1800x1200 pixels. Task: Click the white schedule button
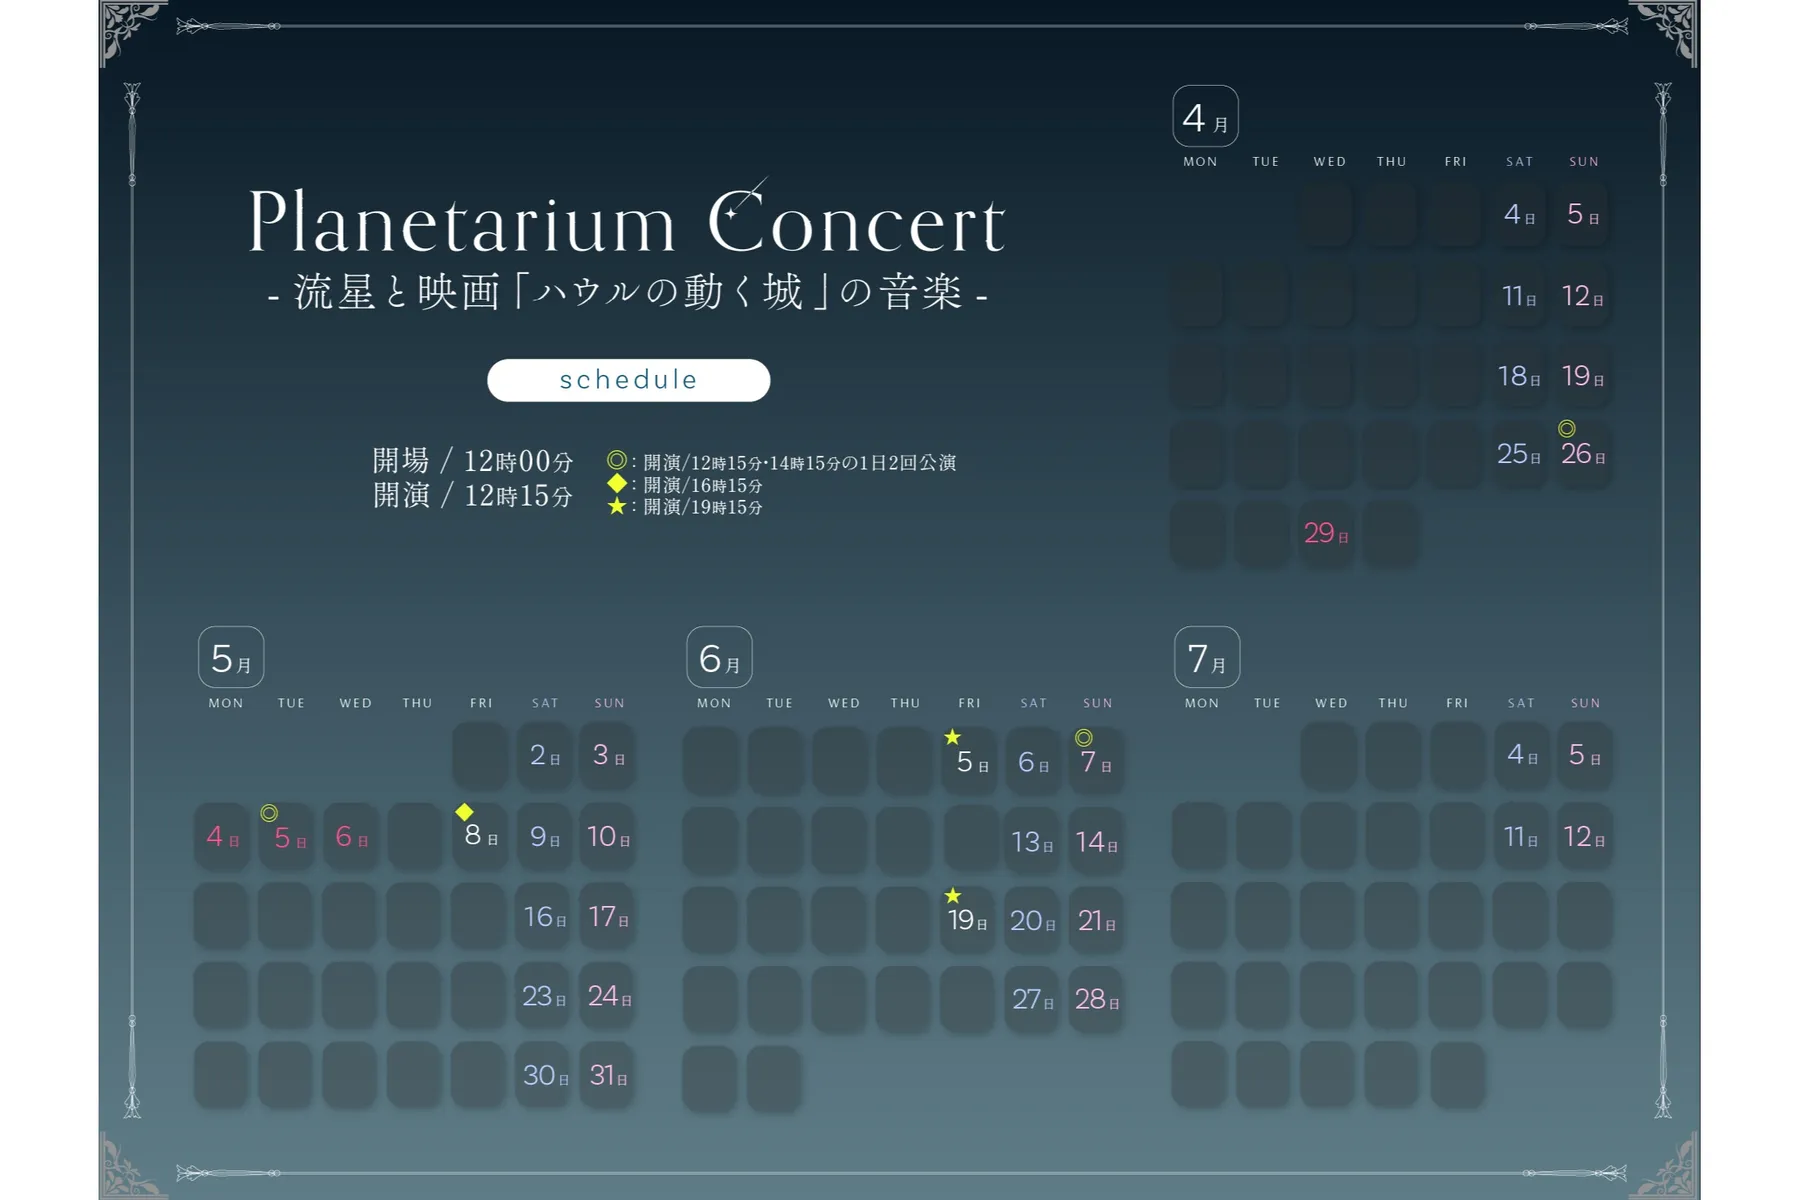pos(628,380)
